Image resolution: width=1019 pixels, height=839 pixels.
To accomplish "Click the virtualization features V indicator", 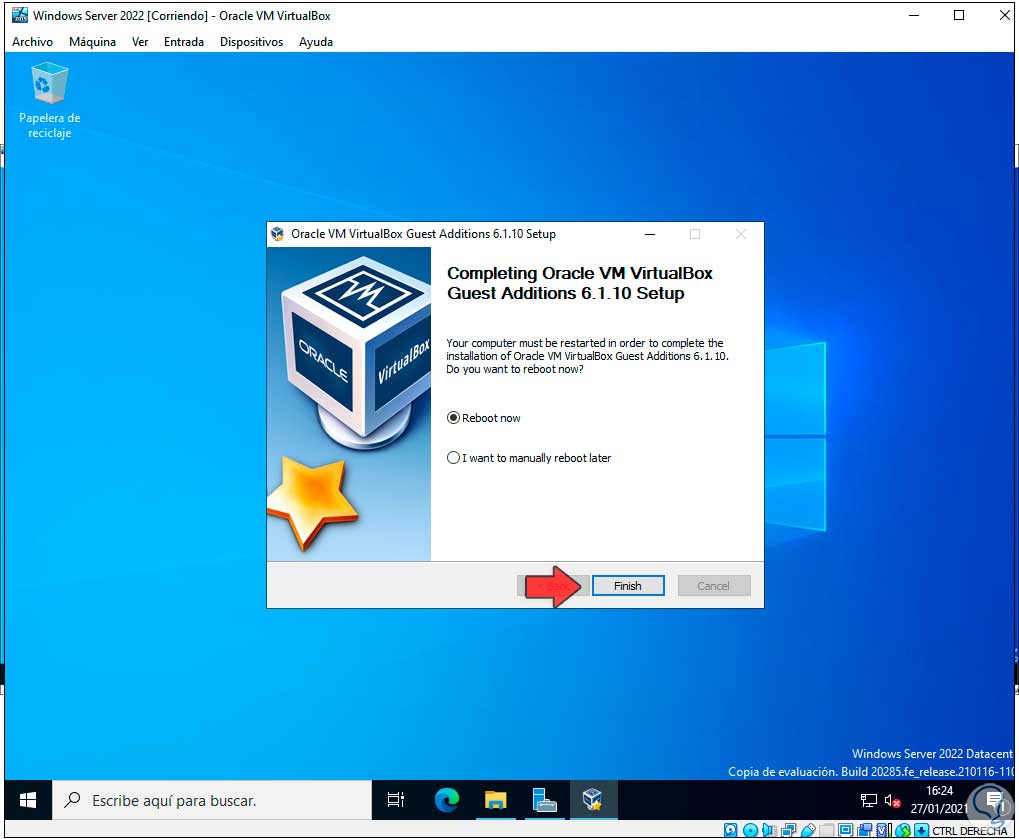I will [x=883, y=830].
